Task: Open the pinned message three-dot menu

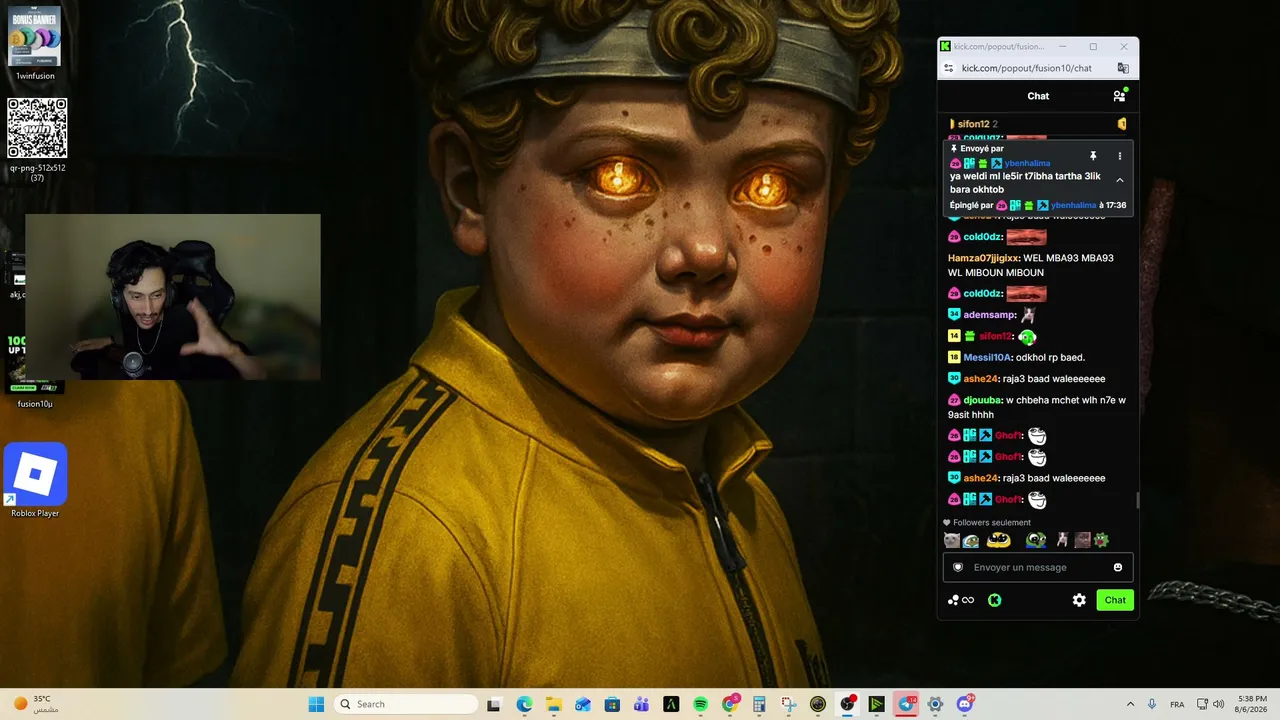Action: pos(1119,156)
